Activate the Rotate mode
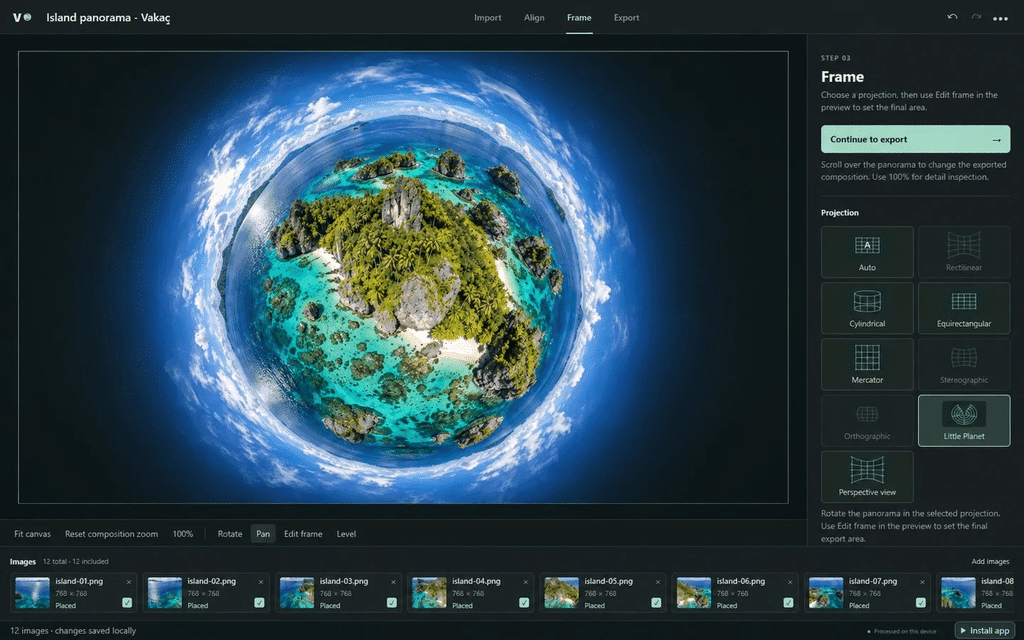 230,534
